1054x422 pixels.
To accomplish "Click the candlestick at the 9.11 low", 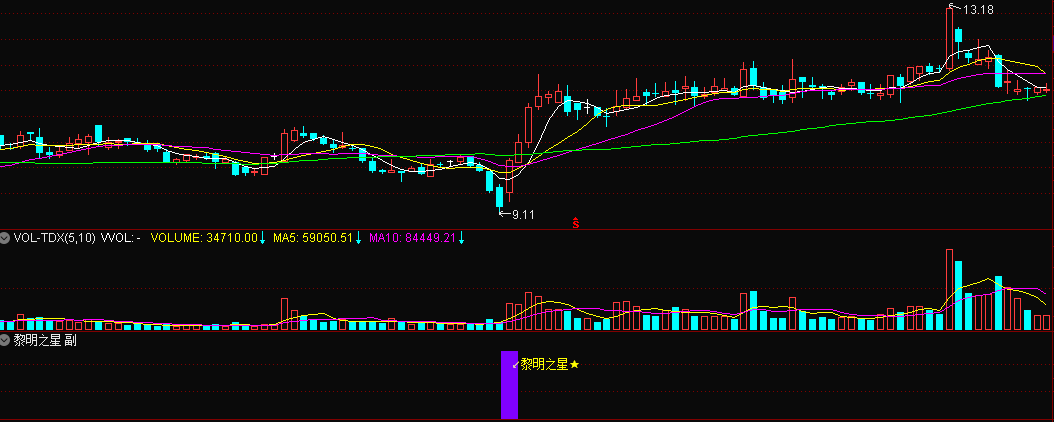I will tap(499, 196).
